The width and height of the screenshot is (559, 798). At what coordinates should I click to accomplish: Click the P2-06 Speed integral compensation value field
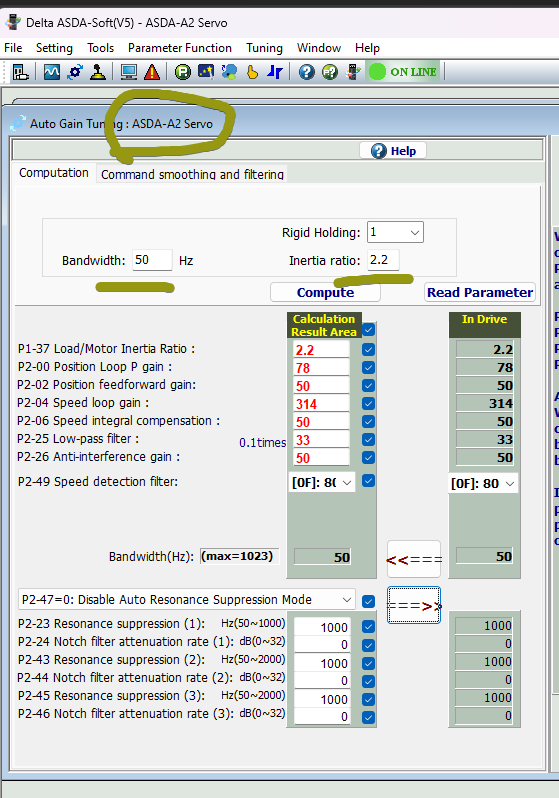tap(322, 421)
